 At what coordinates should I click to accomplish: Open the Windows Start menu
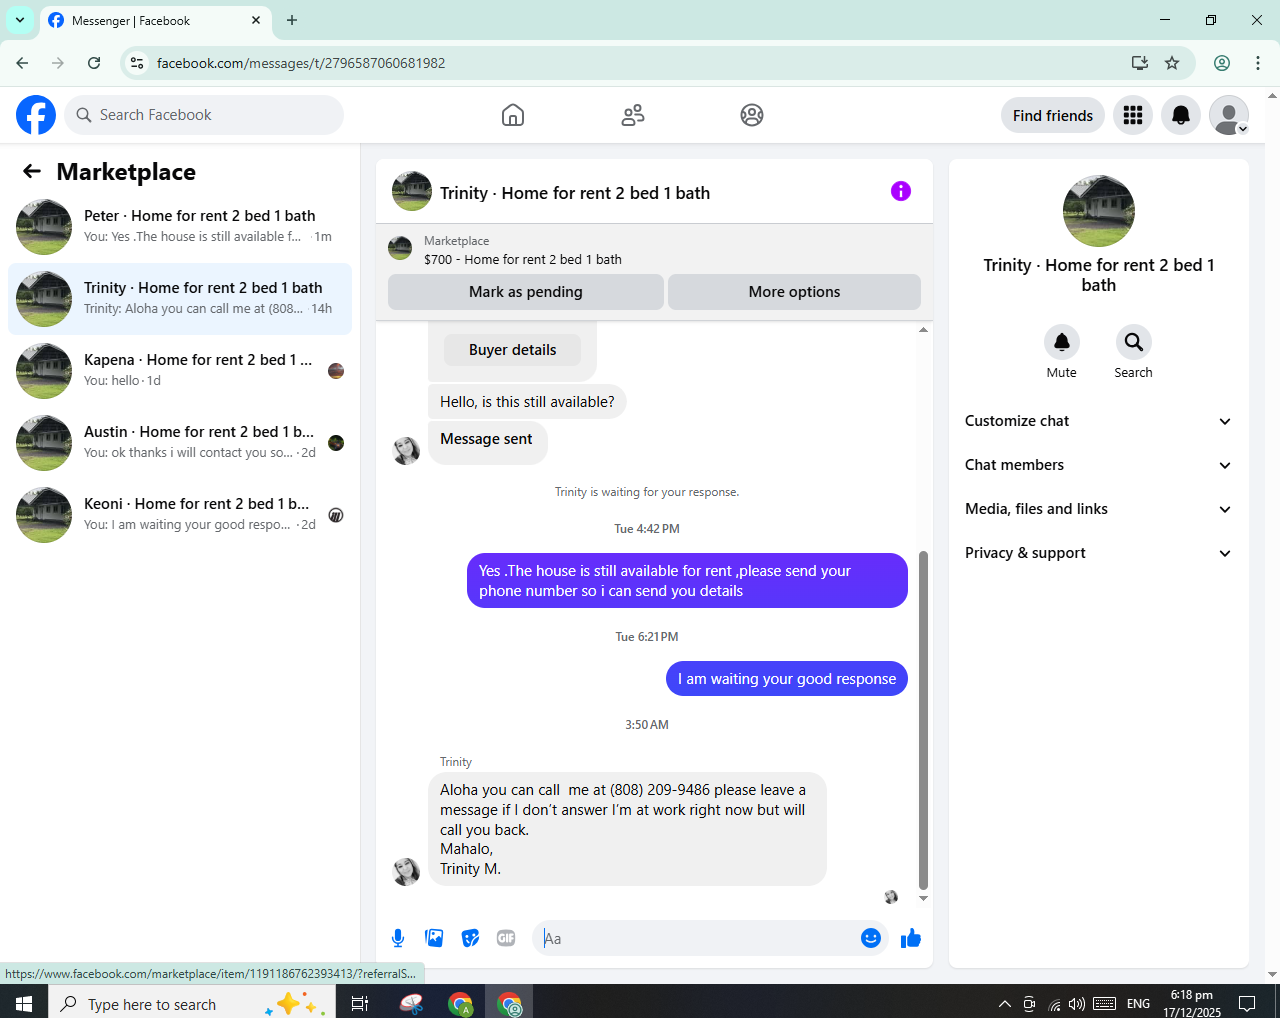pyautogui.click(x=24, y=1003)
